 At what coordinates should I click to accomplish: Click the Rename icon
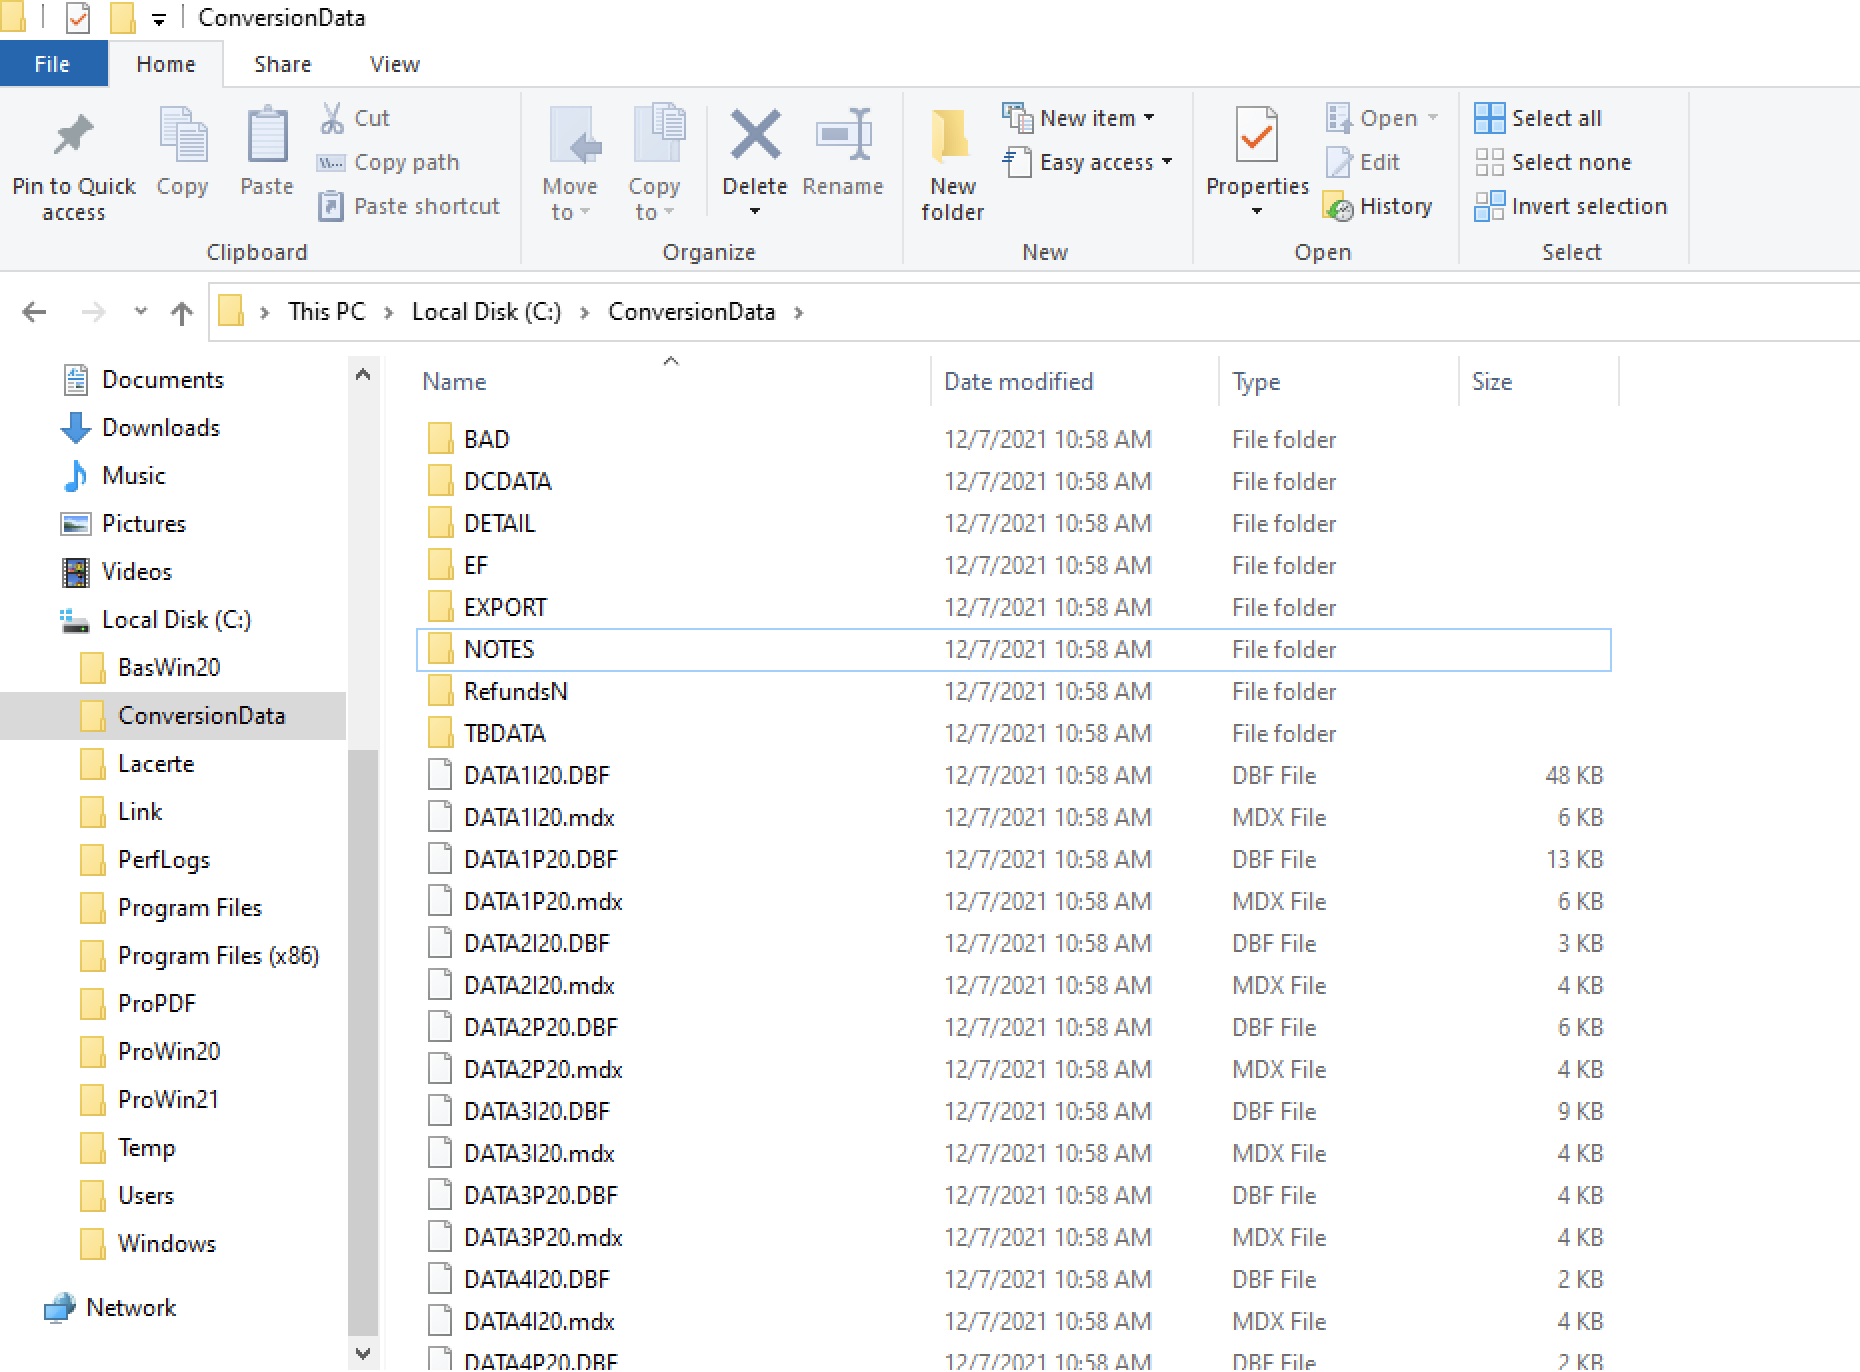coord(843,135)
